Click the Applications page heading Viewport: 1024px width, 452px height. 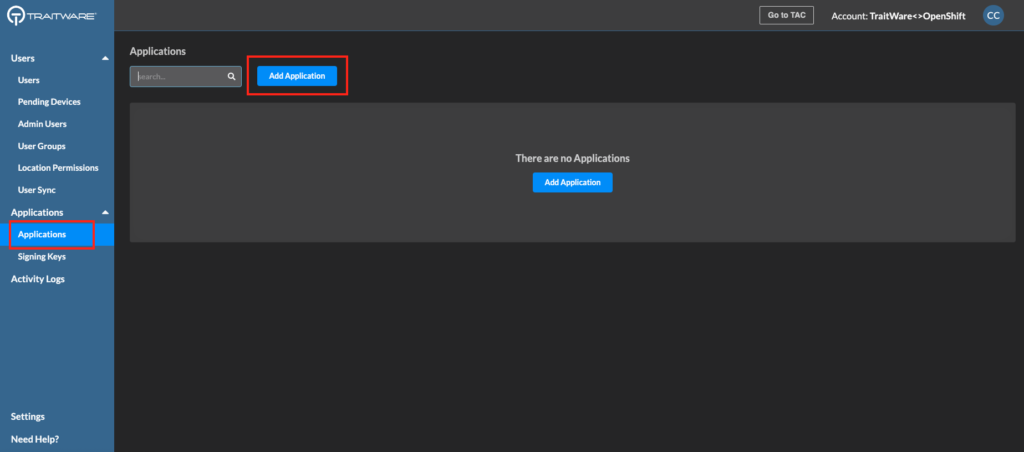point(157,51)
